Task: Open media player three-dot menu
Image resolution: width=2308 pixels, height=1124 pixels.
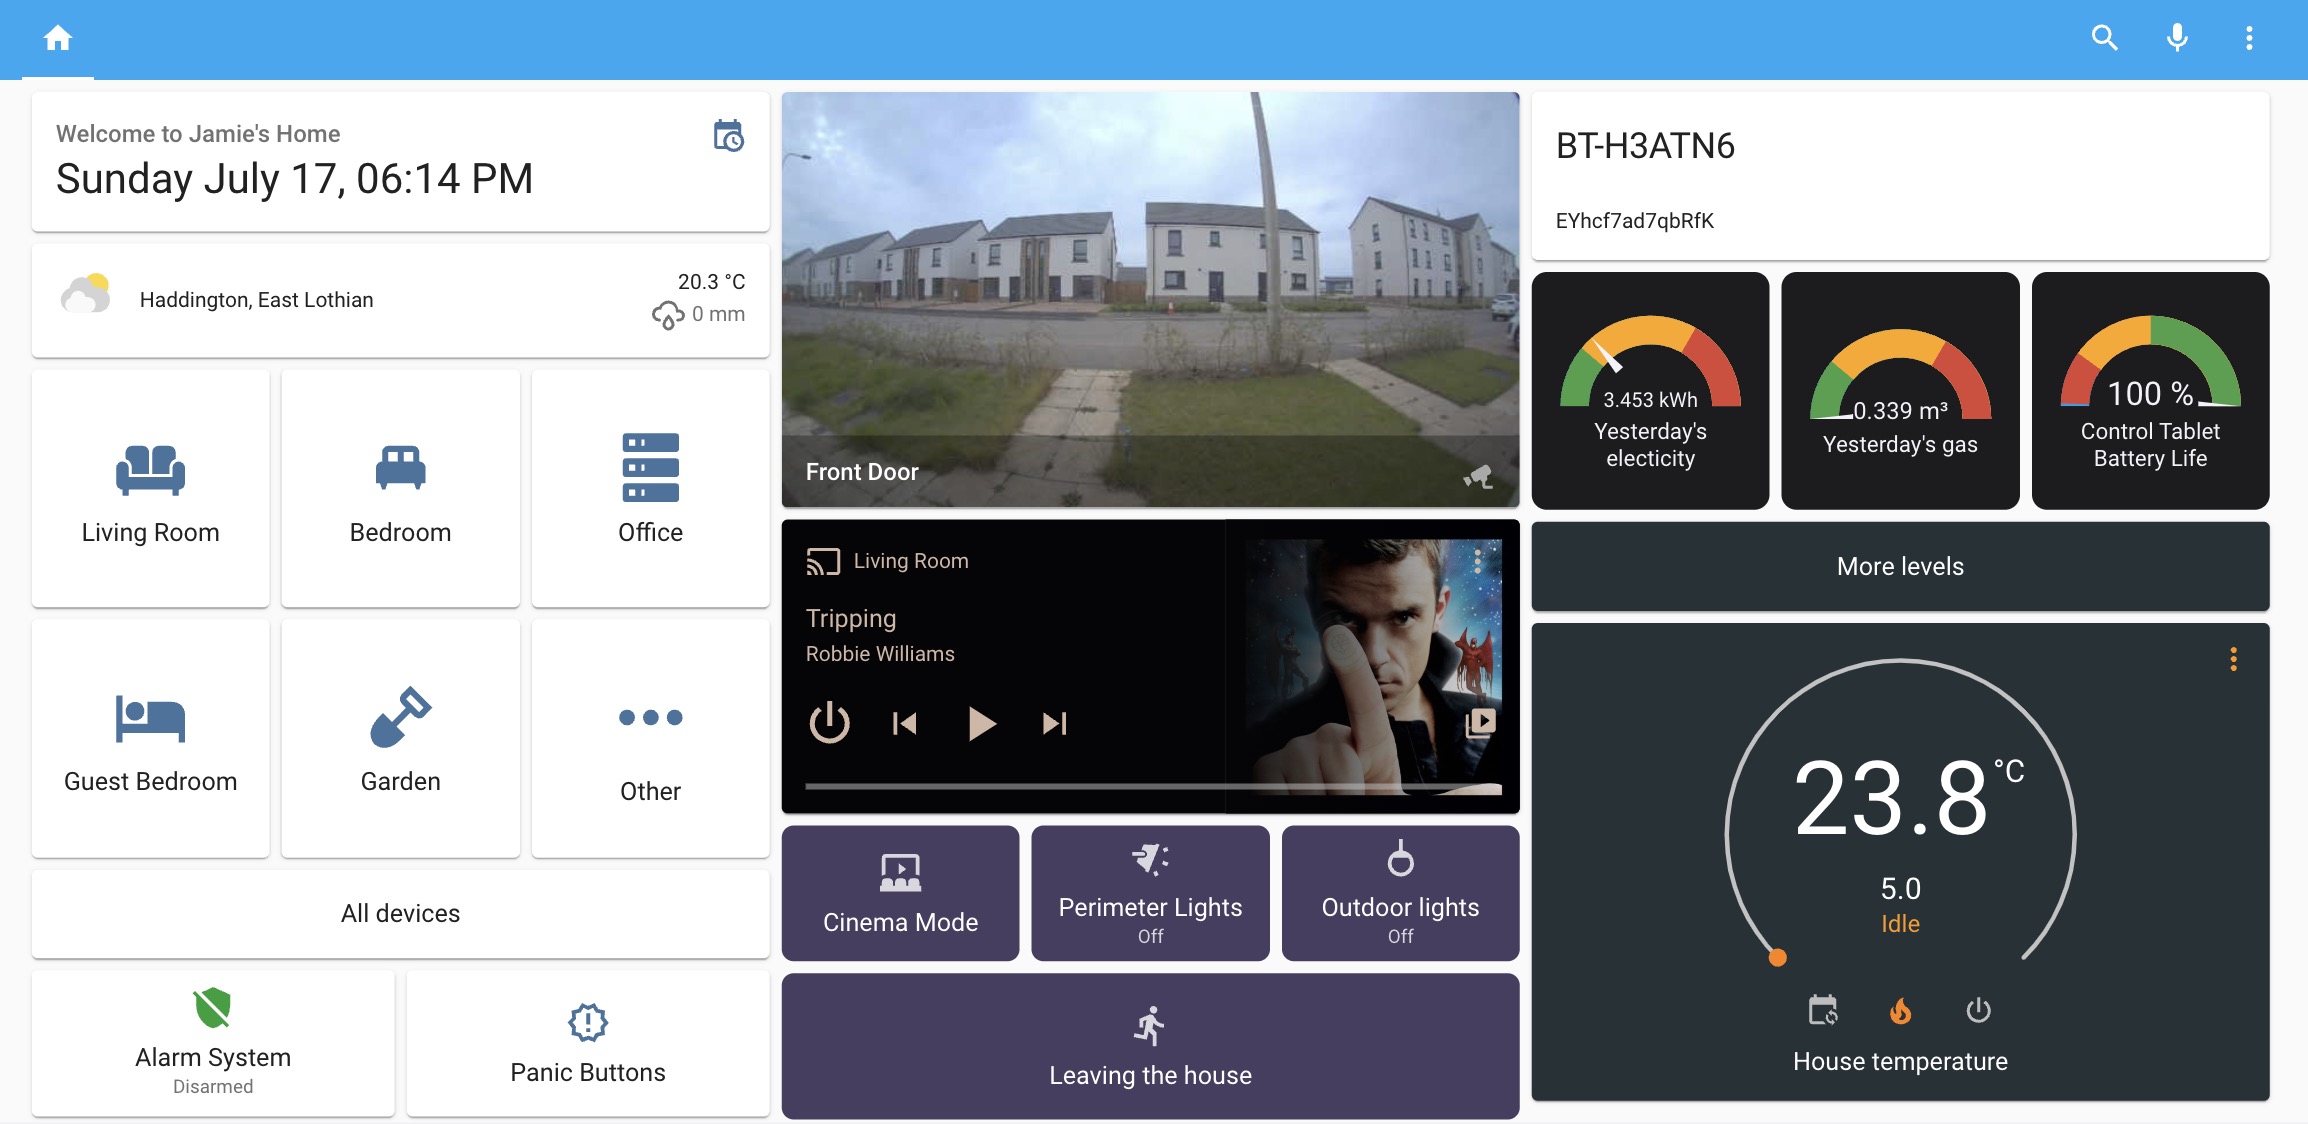Action: [x=1477, y=560]
